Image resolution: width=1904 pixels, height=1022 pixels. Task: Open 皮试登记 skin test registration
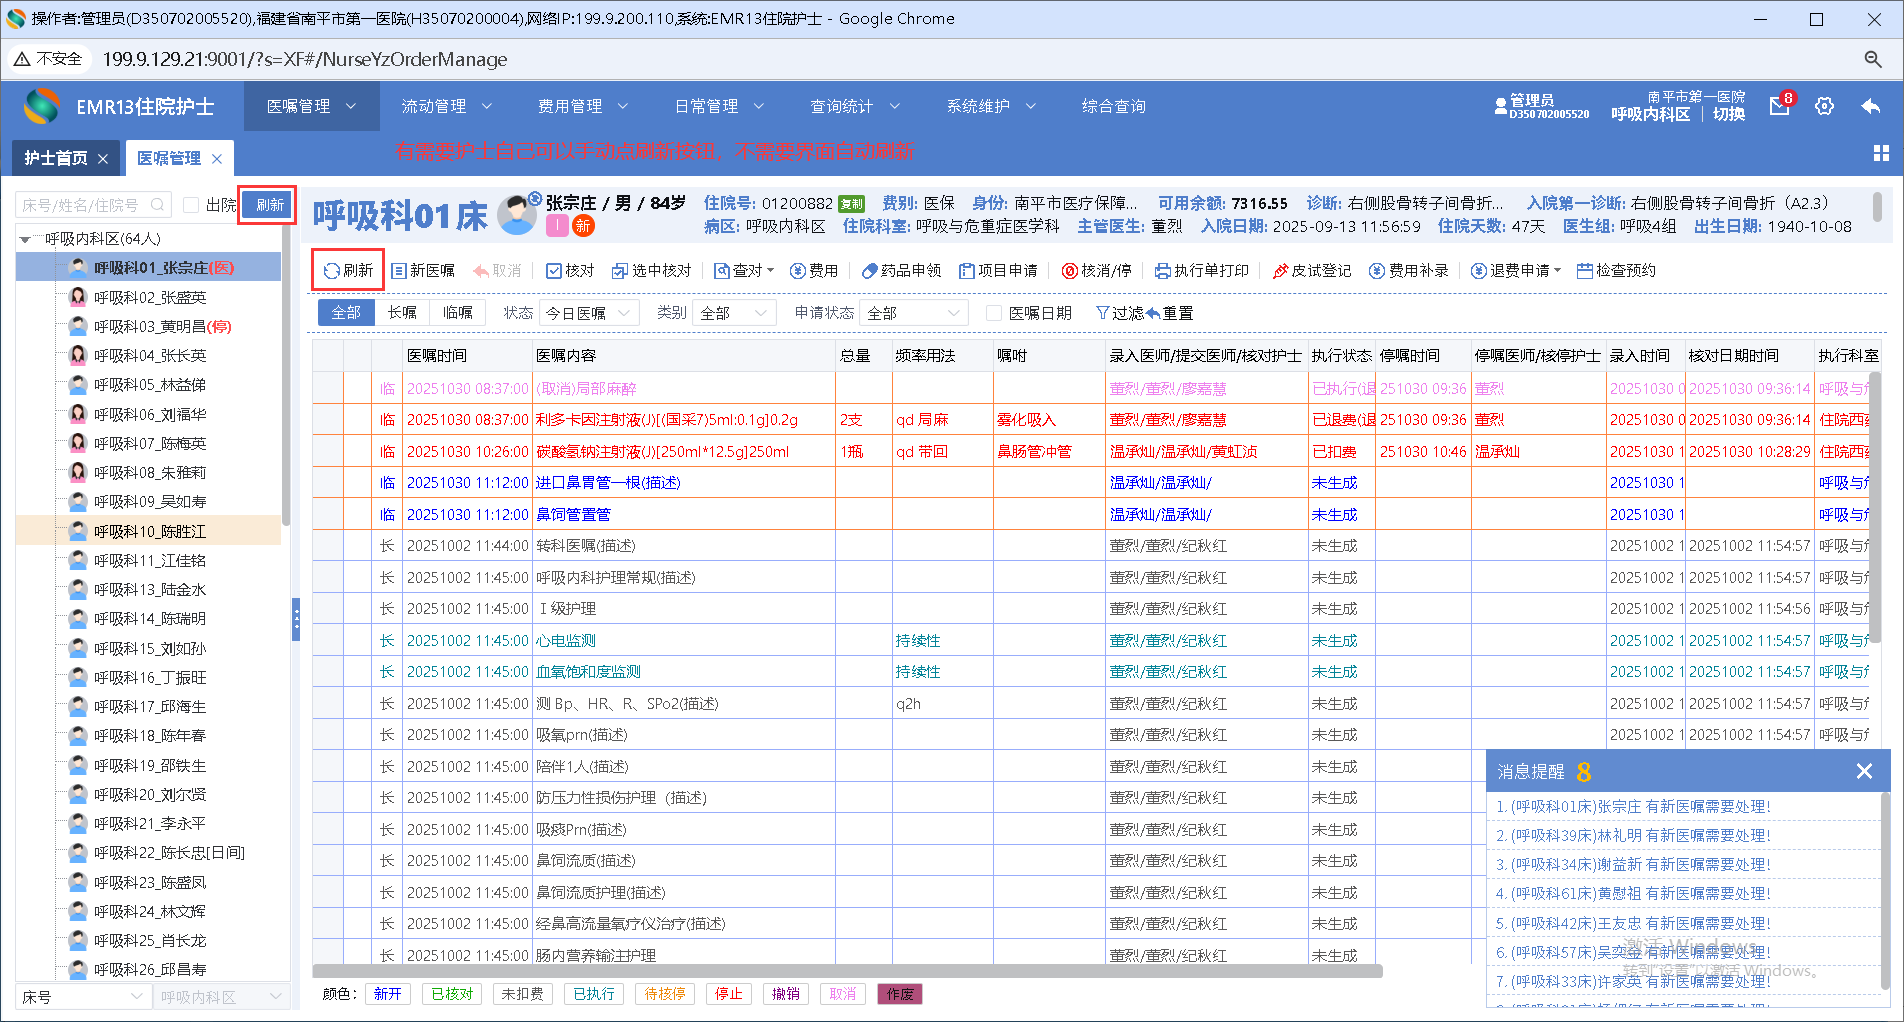point(1310,271)
